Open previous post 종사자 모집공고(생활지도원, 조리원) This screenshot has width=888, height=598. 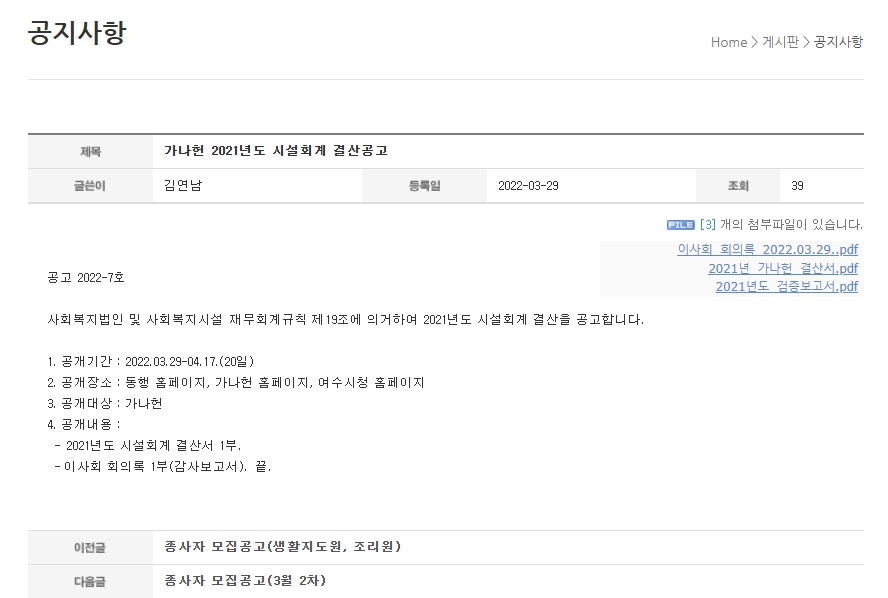point(282,546)
